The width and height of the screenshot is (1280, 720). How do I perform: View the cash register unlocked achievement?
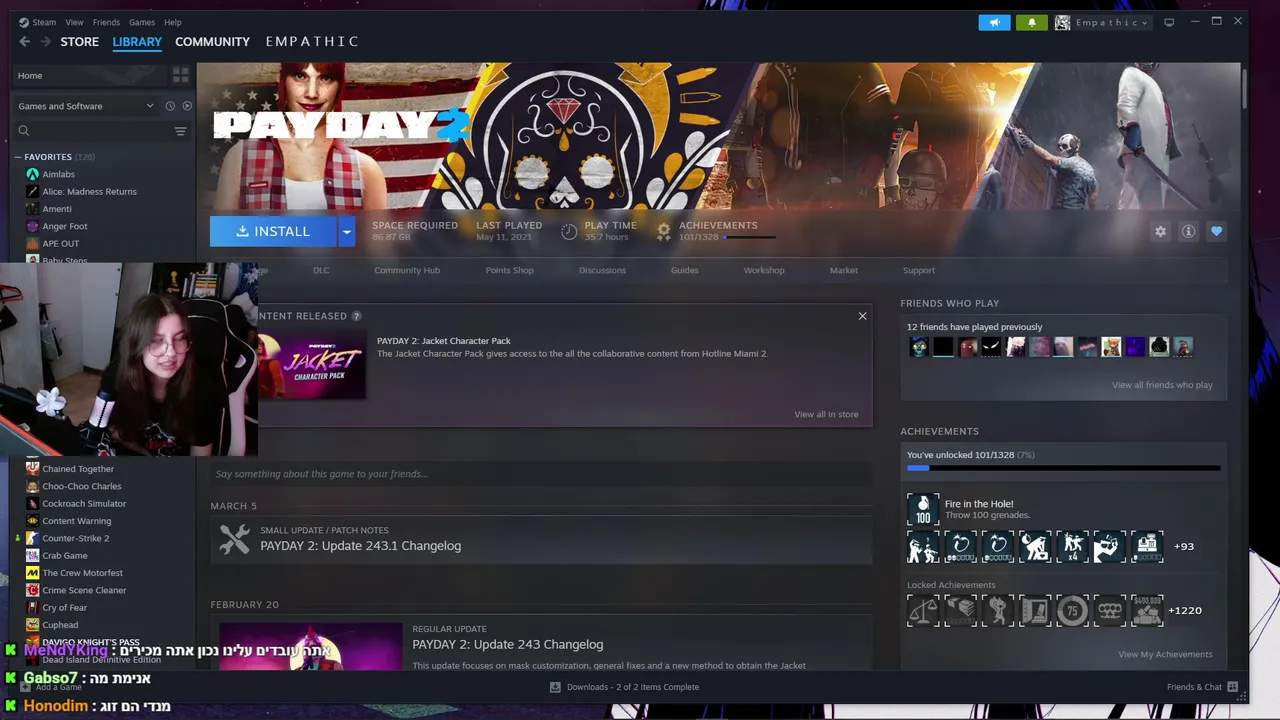tap(1147, 546)
